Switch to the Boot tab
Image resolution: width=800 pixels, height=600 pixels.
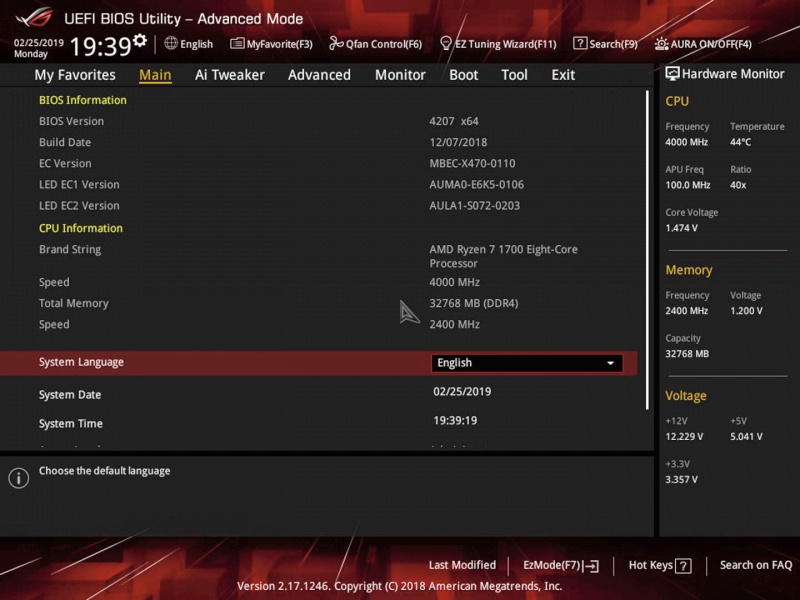point(463,75)
